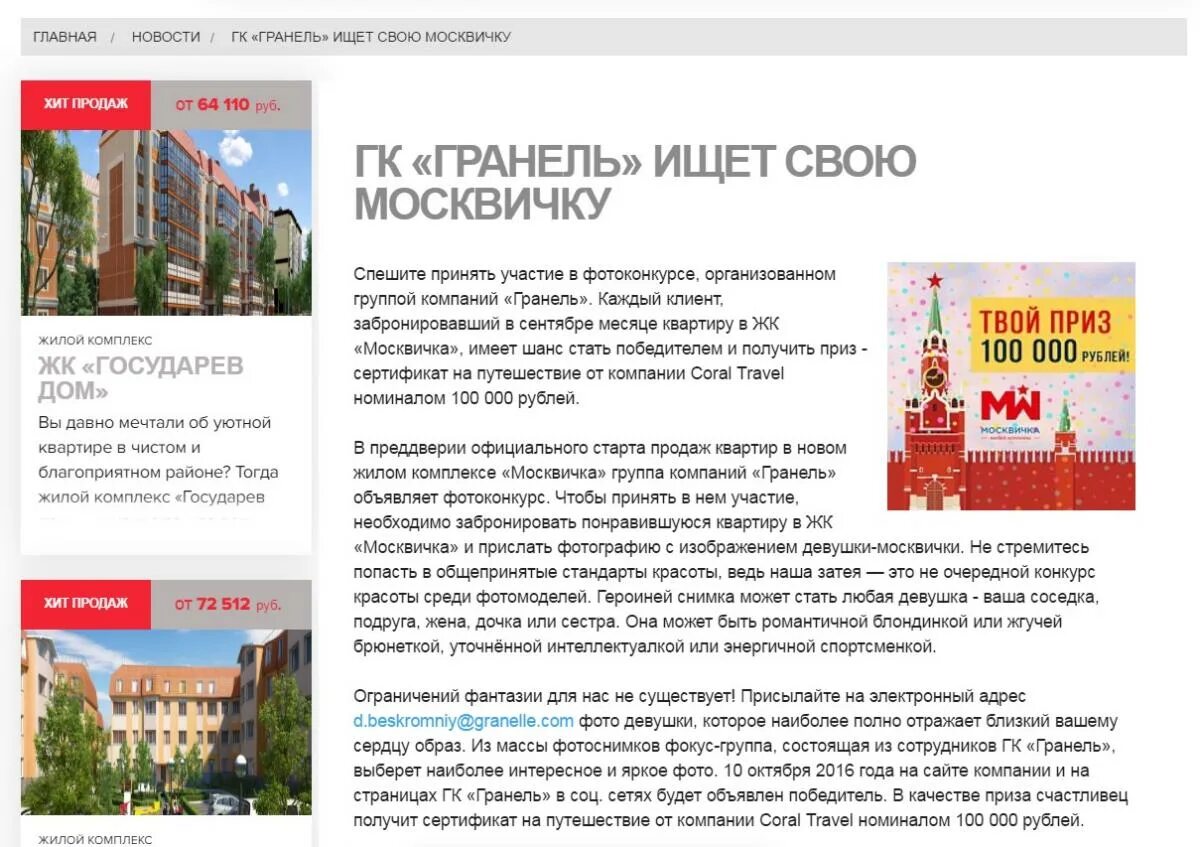Image resolution: width=1200 pixels, height=847 pixels.
Task: Open ЖК «Государев дом» building photo
Action: click(x=166, y=223)
